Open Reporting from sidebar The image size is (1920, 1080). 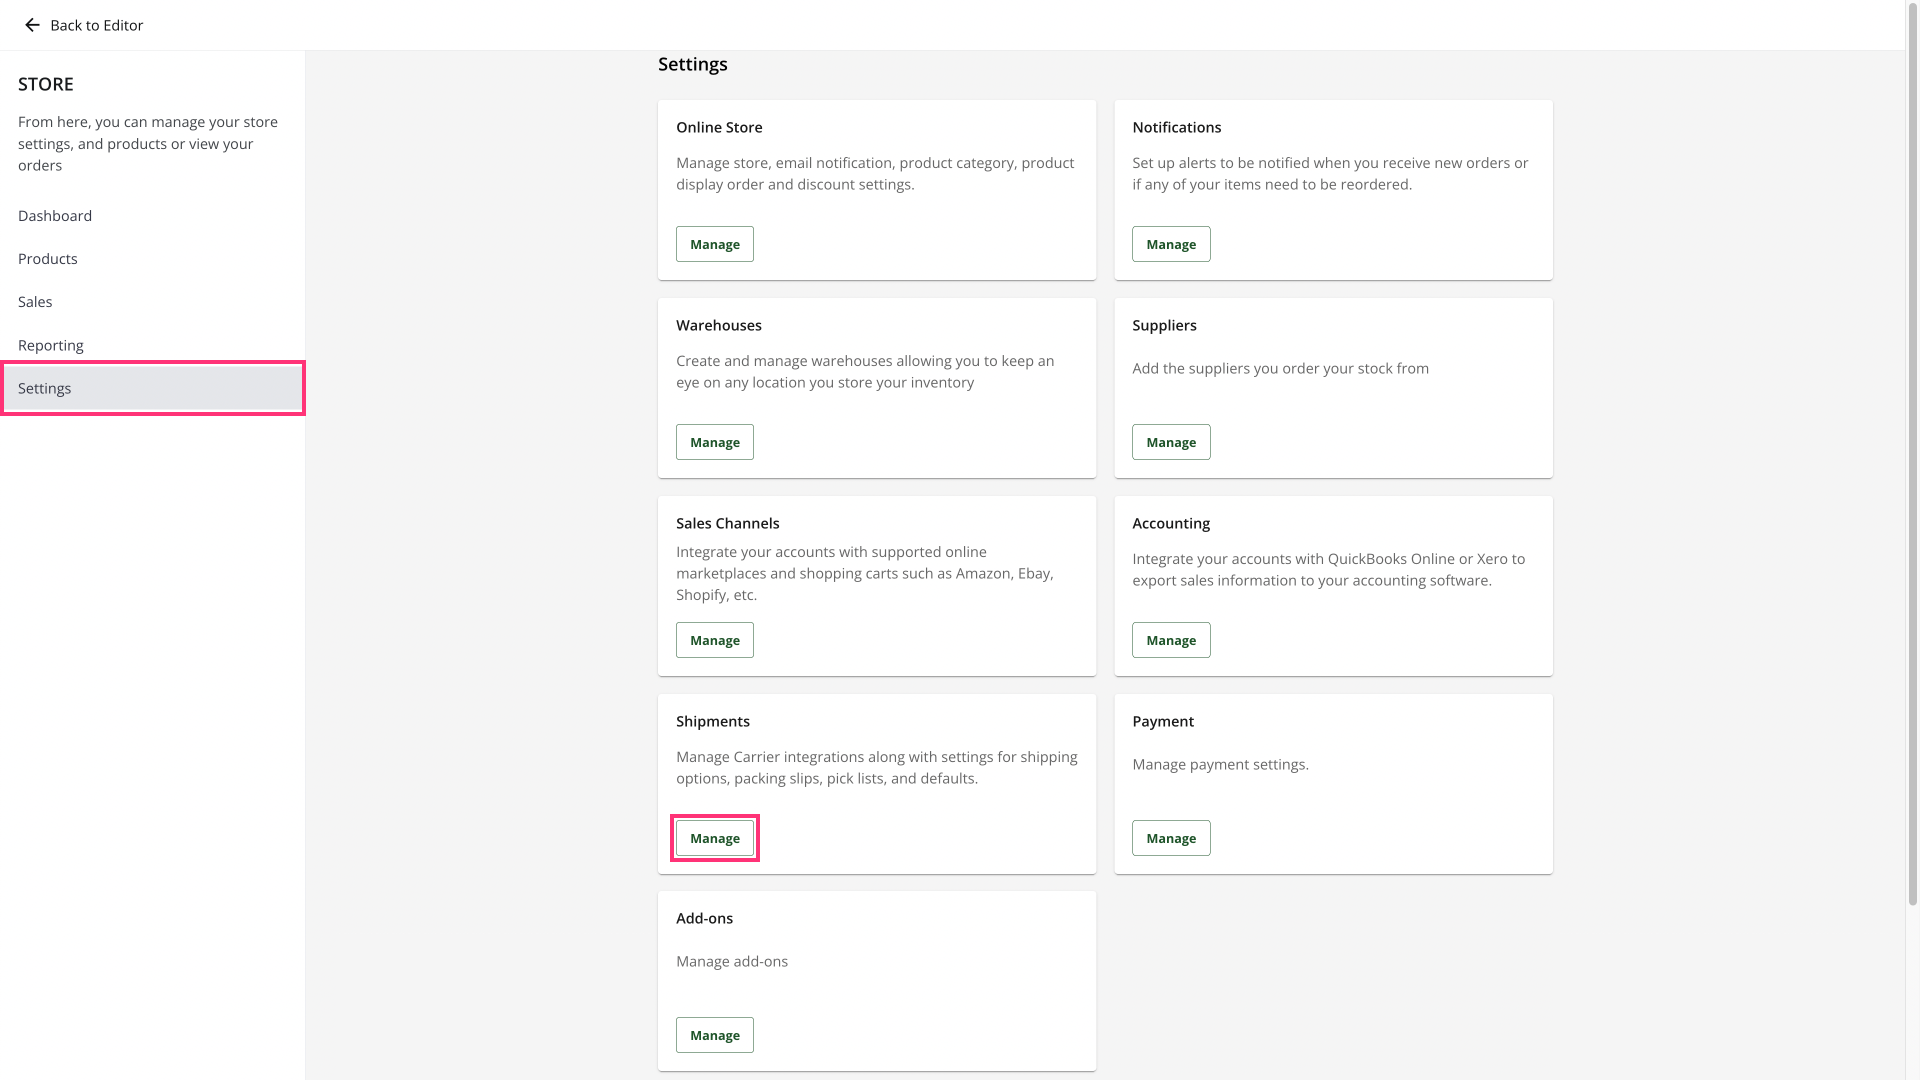coord(51,345)
